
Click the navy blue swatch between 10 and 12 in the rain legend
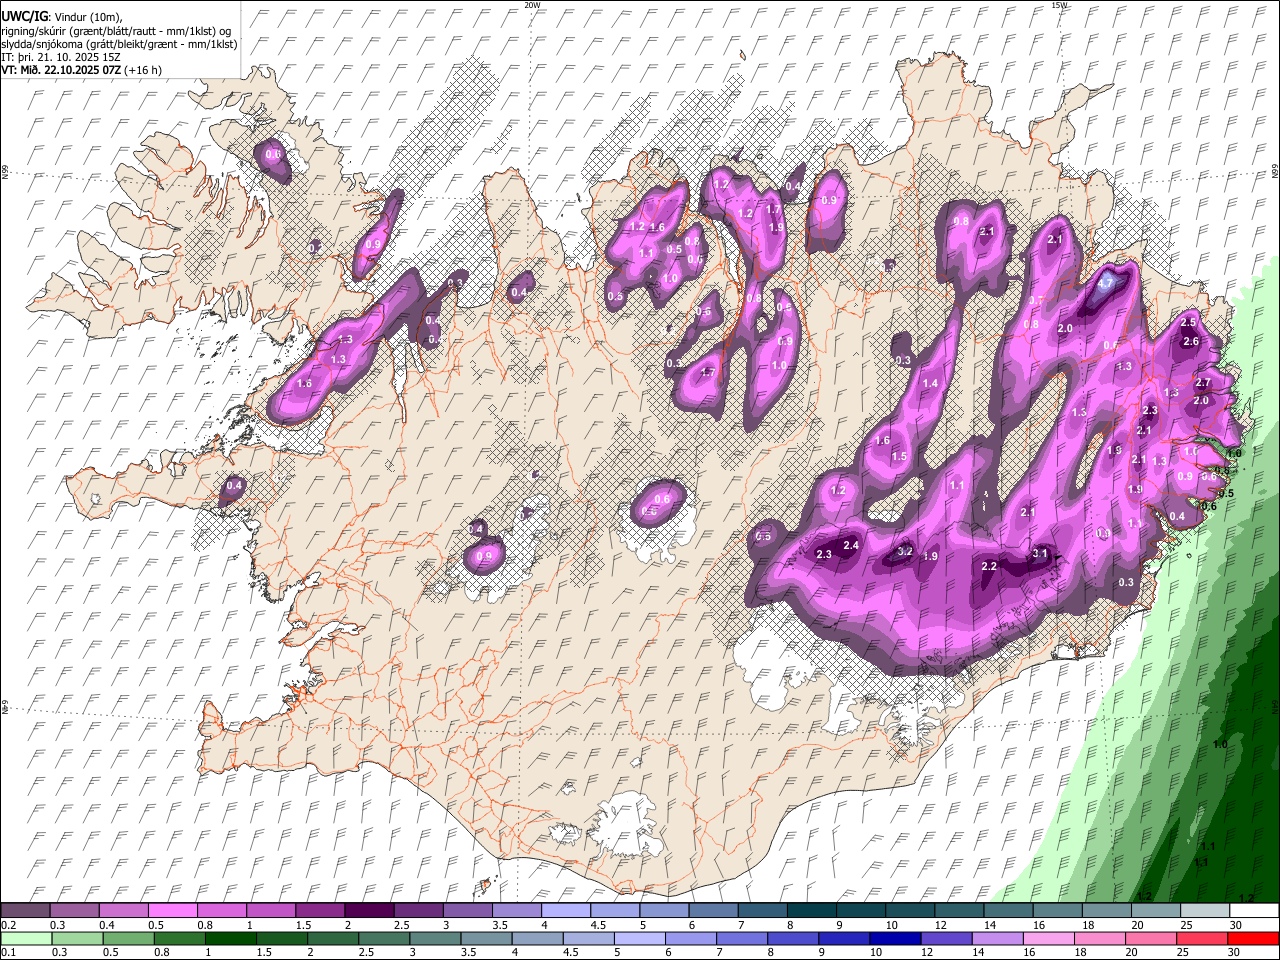(894, 938)
